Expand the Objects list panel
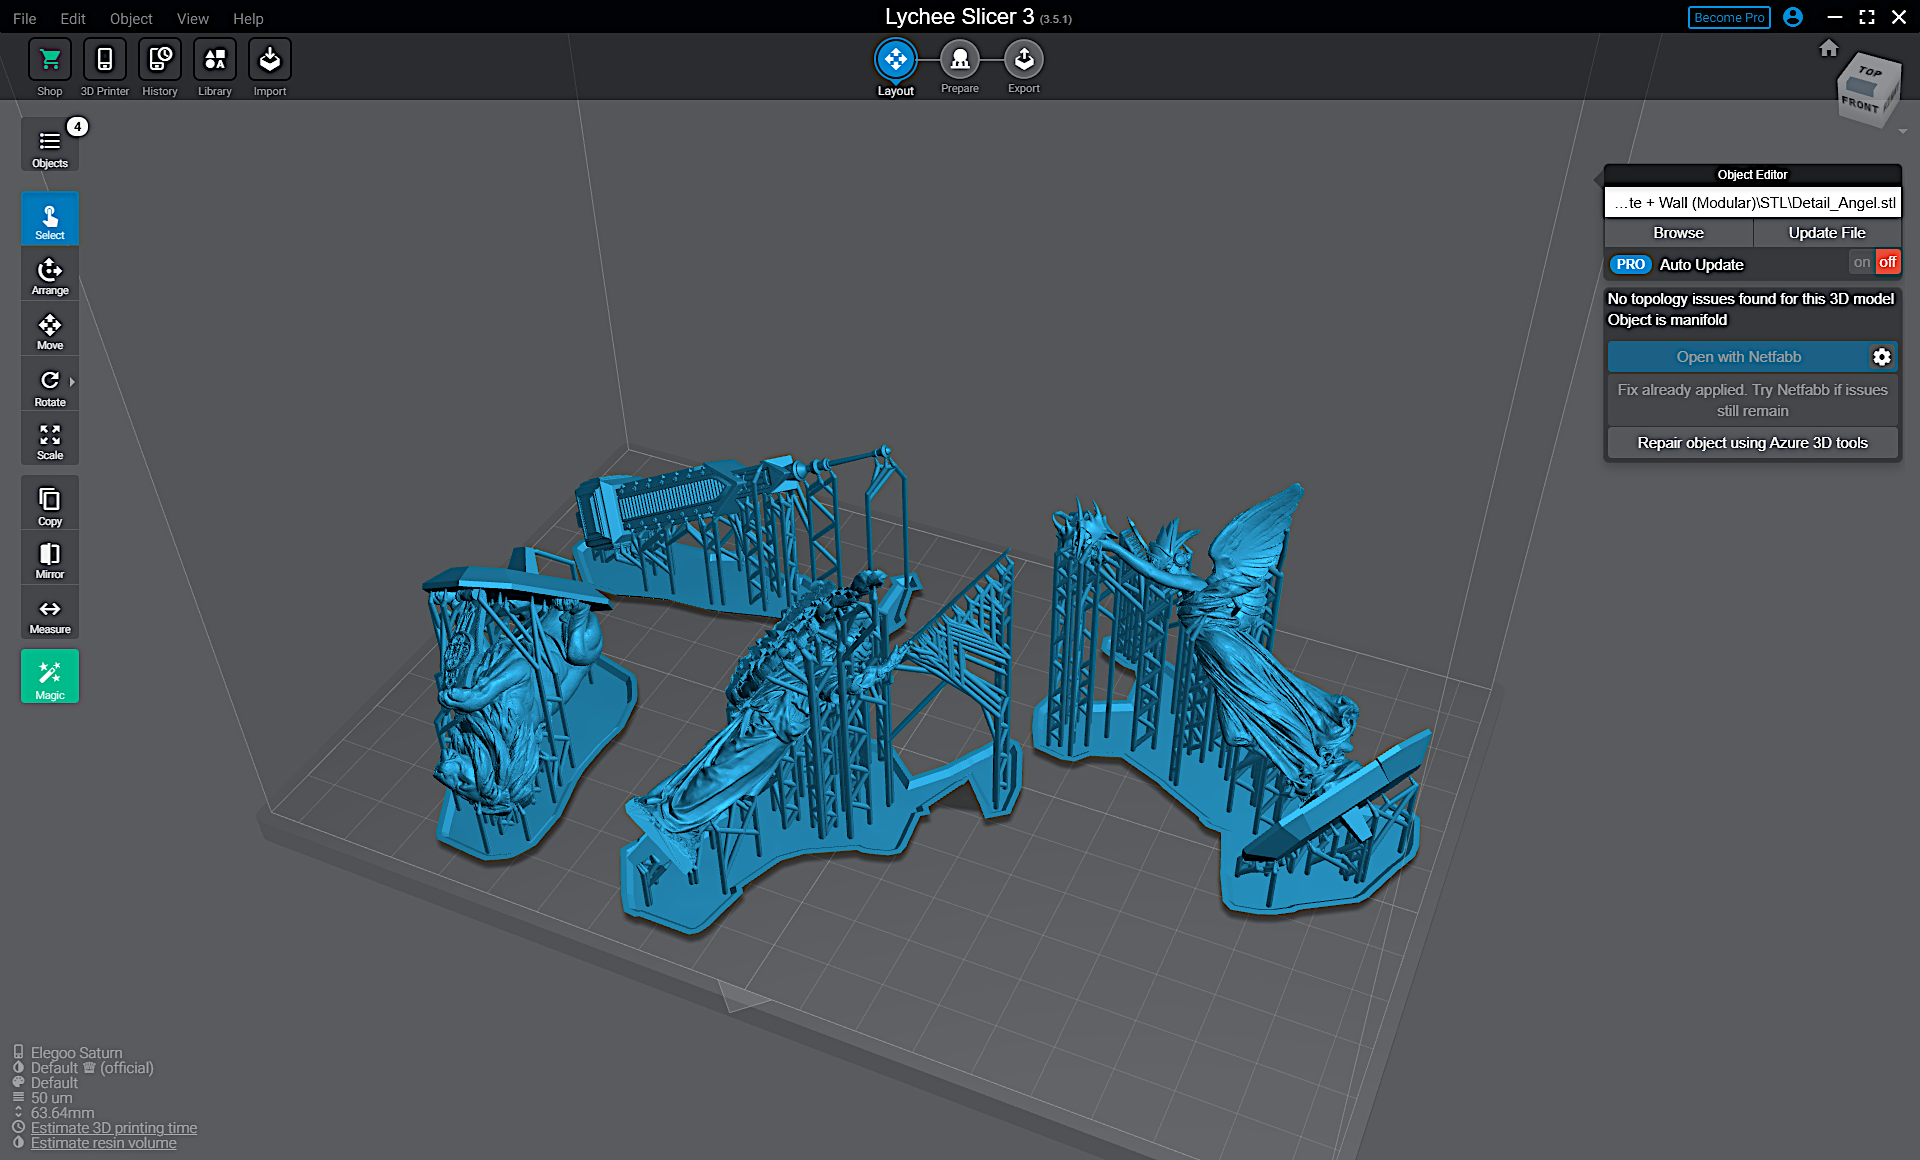Image resolution: width=1920 pixels, height=1160 pixels. pos(50,146)
